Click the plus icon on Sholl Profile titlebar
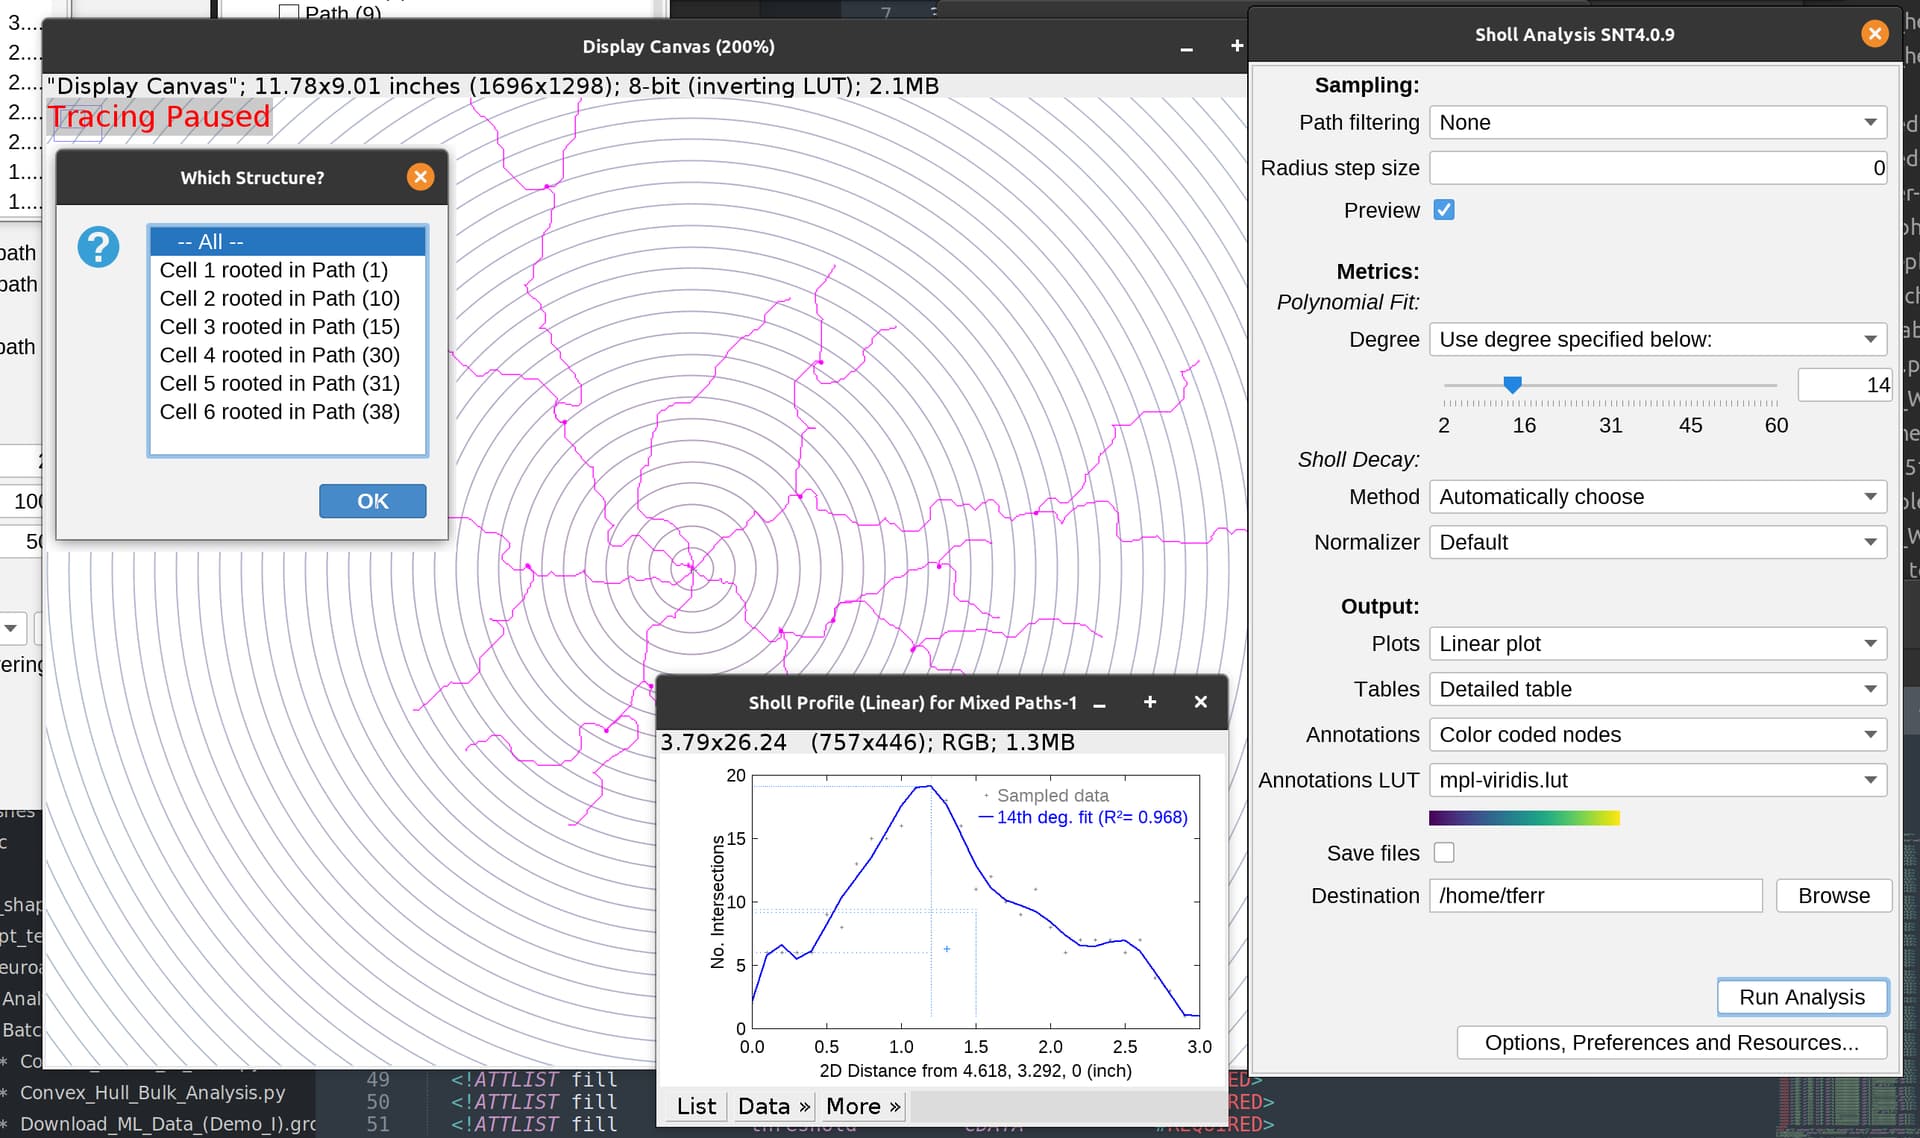This screenshot has width=1920, height=1138. [1149, 701]
